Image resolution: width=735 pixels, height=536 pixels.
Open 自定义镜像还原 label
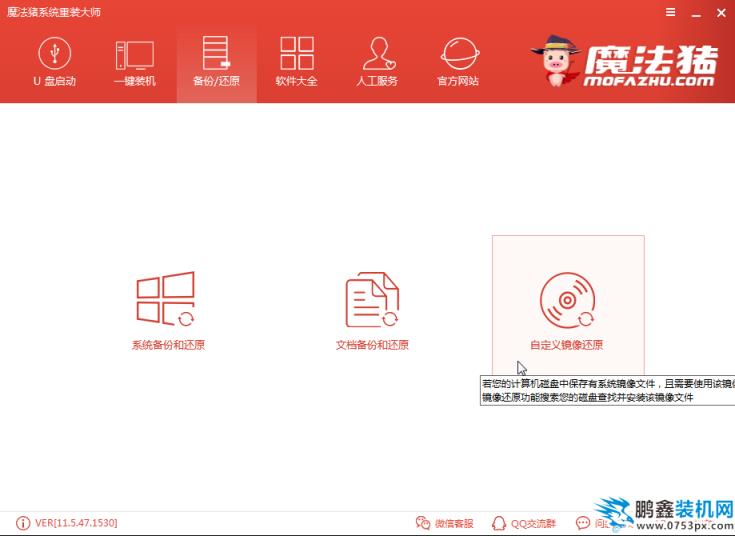567,345
